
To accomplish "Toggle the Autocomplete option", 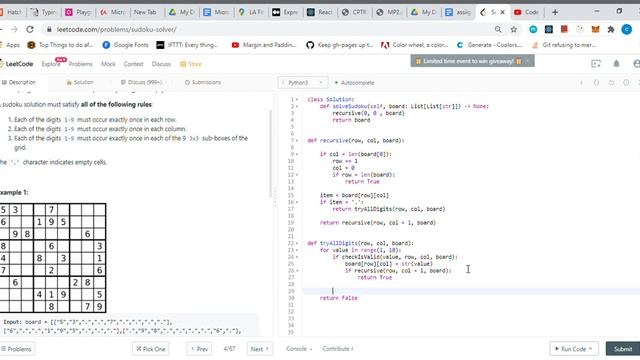I will [354, 83].
